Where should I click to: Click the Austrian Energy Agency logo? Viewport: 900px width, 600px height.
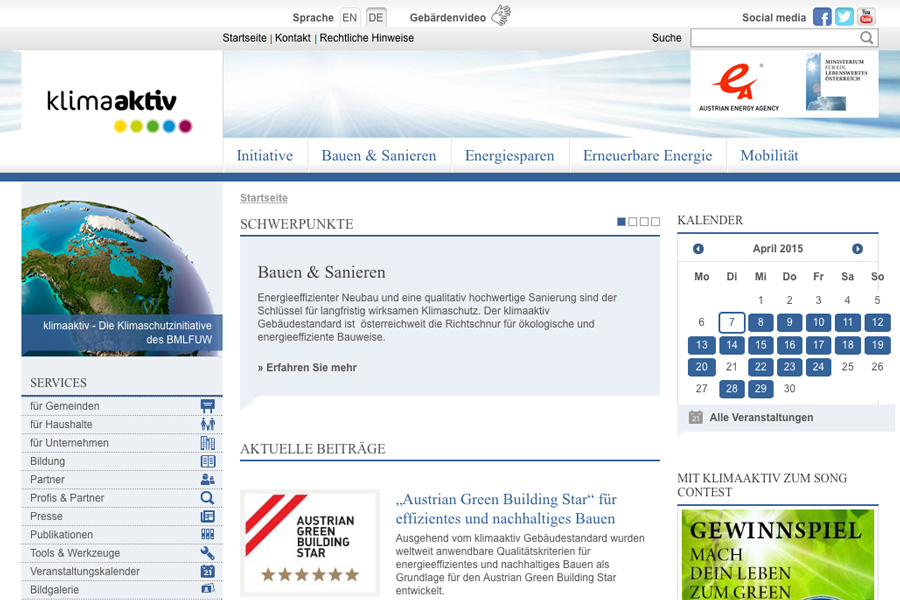pos(738,84)
